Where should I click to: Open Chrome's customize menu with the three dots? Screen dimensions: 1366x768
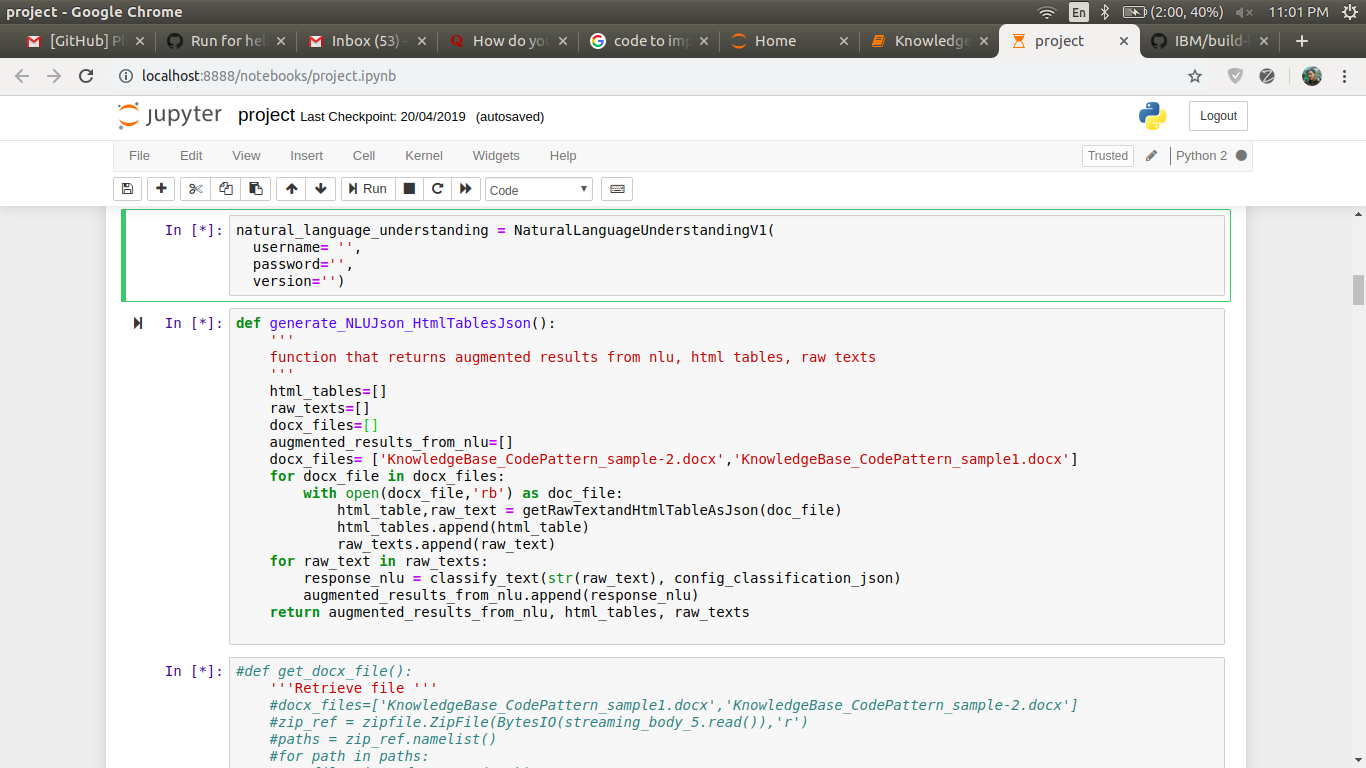tap(1345, 76)
